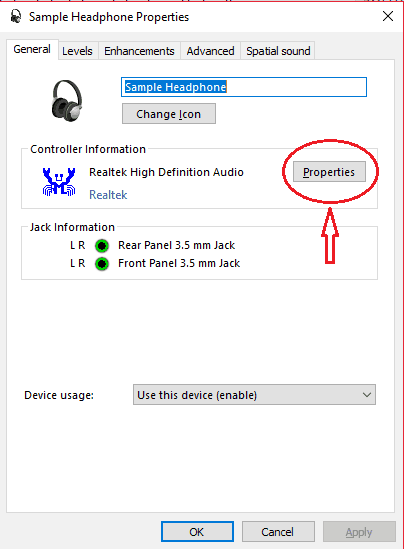Click the Apply button
Viewport: 404px width, 549px height.
click(359, 532)
